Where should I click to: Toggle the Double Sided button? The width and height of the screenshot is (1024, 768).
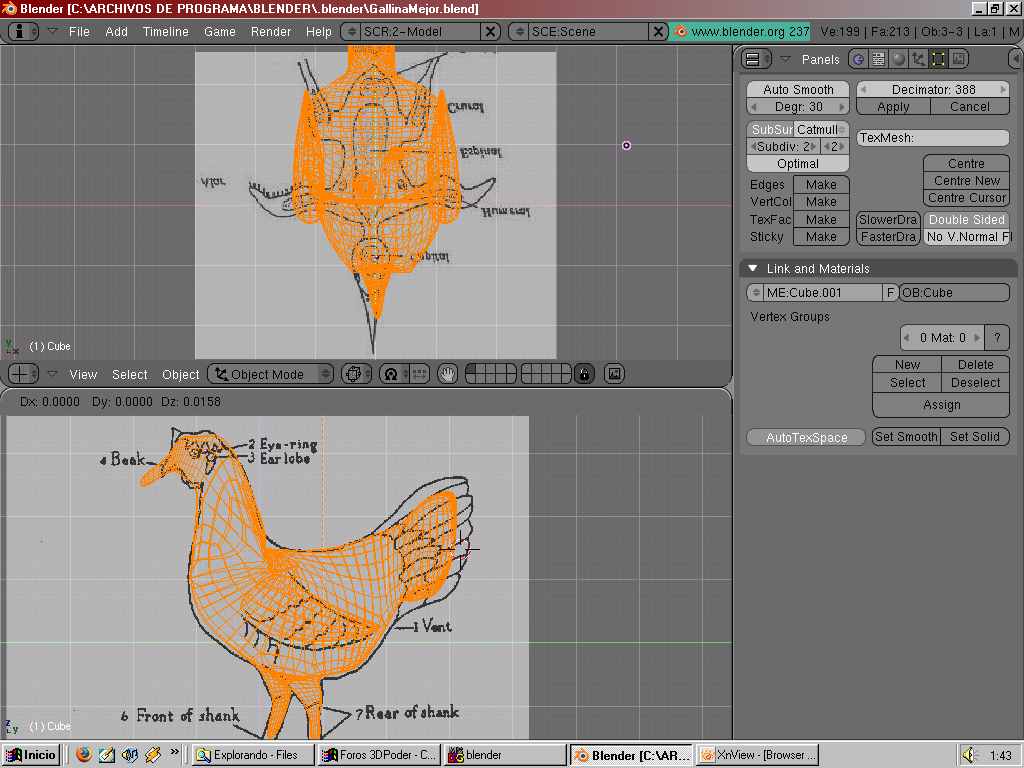coord(967,219)
